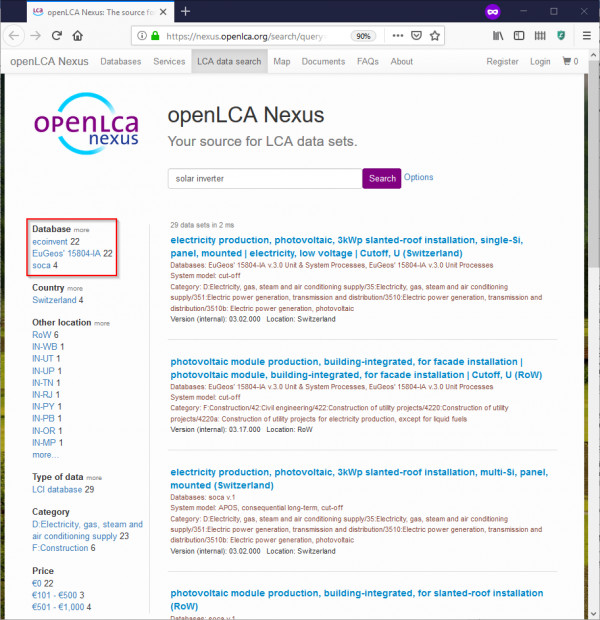This screenshot has height=620, width=600.
Task: Filter by €0 price
Action: 37,584
